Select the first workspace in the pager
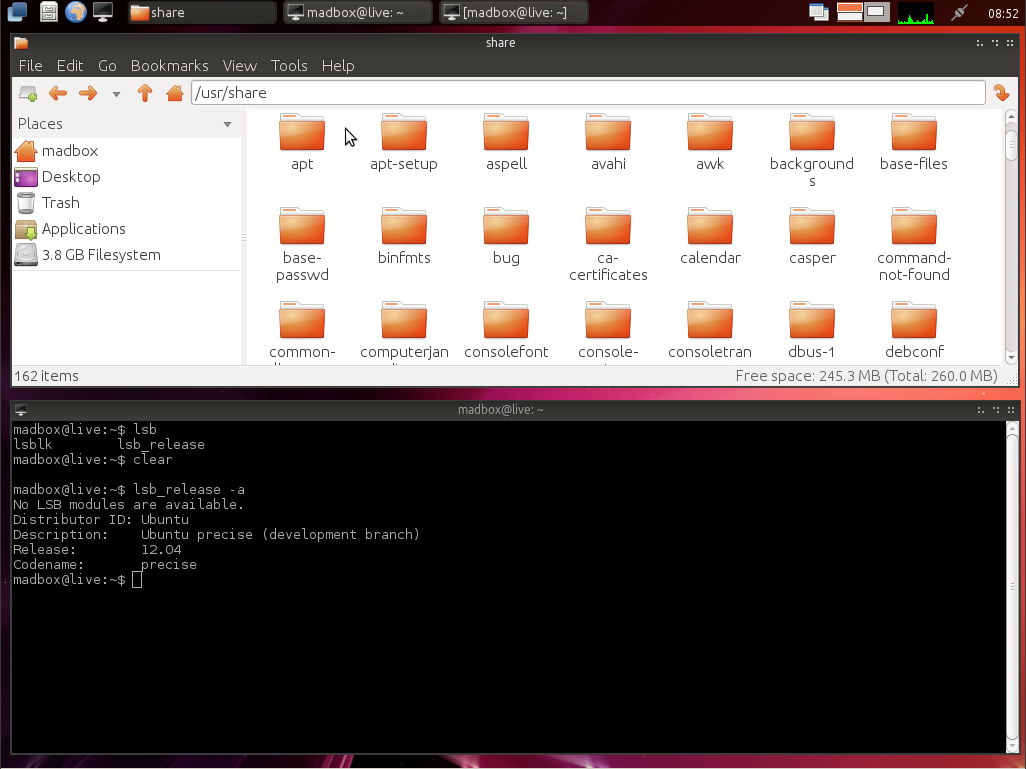This screenshot has width=1026, height=769. pyautogui.click(x=849, y=12)
